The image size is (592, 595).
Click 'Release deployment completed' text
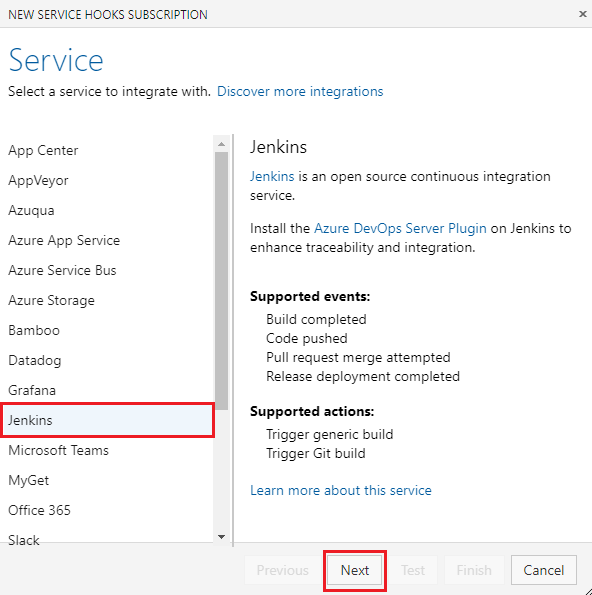point(363,376)
